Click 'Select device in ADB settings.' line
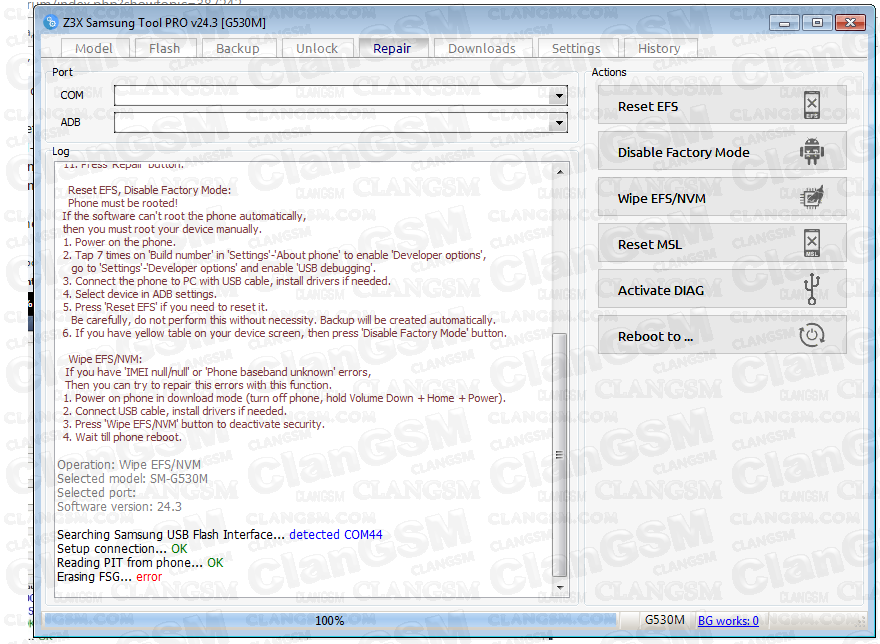 [139, 294]
